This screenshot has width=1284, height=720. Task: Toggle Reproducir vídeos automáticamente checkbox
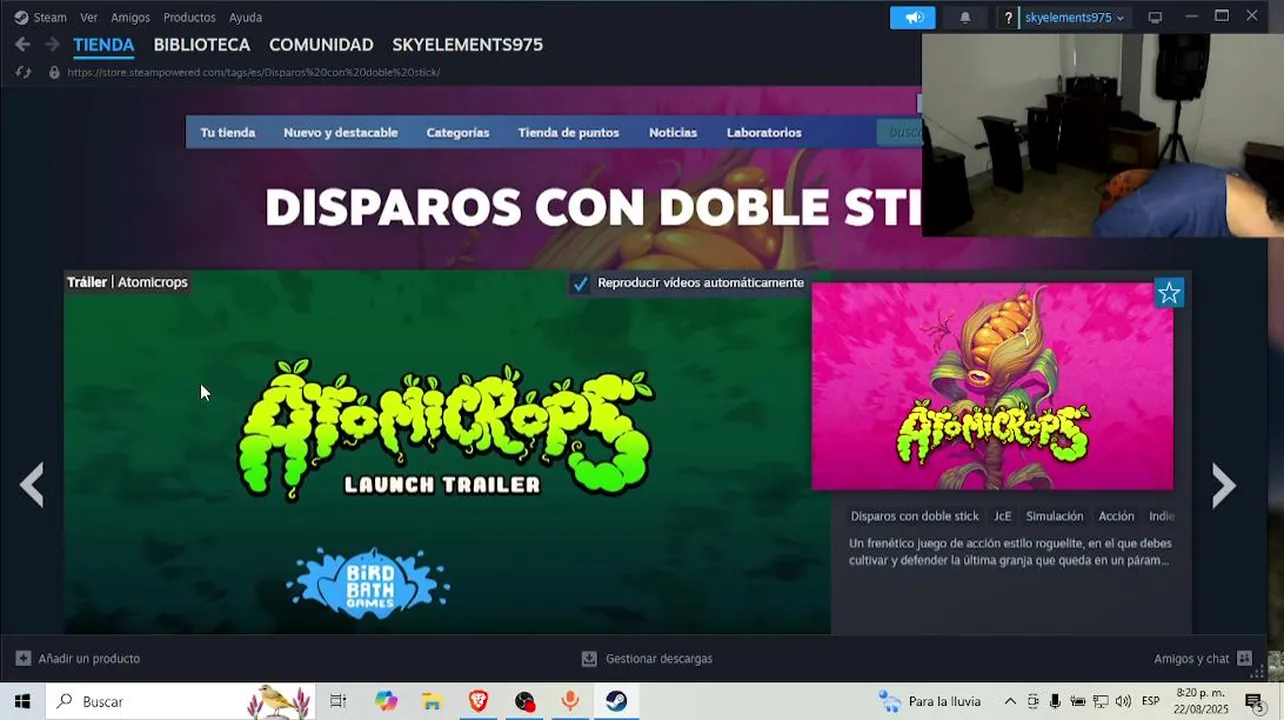pyautogui.click(x=580, y=283)
